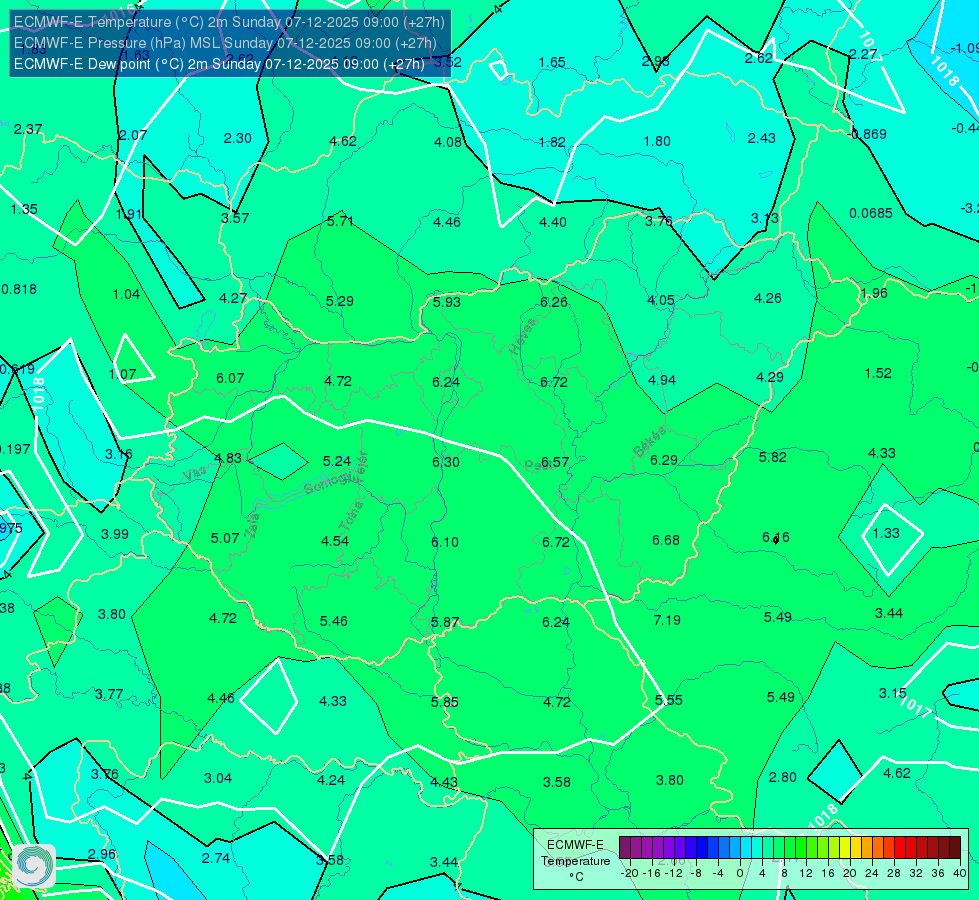Click the 6.29 value near Békés
This screenshot has height=900, width=979.
coord(664,460)
